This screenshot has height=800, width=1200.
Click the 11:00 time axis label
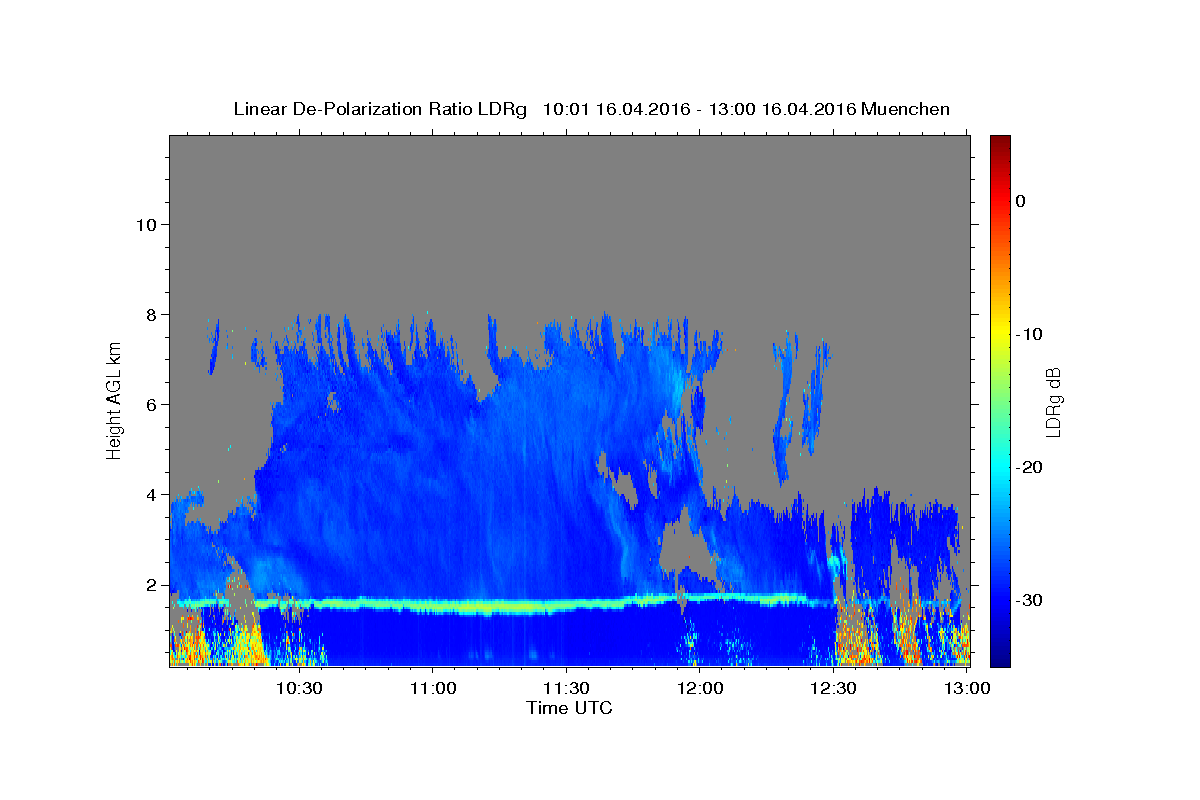[433, 688]
